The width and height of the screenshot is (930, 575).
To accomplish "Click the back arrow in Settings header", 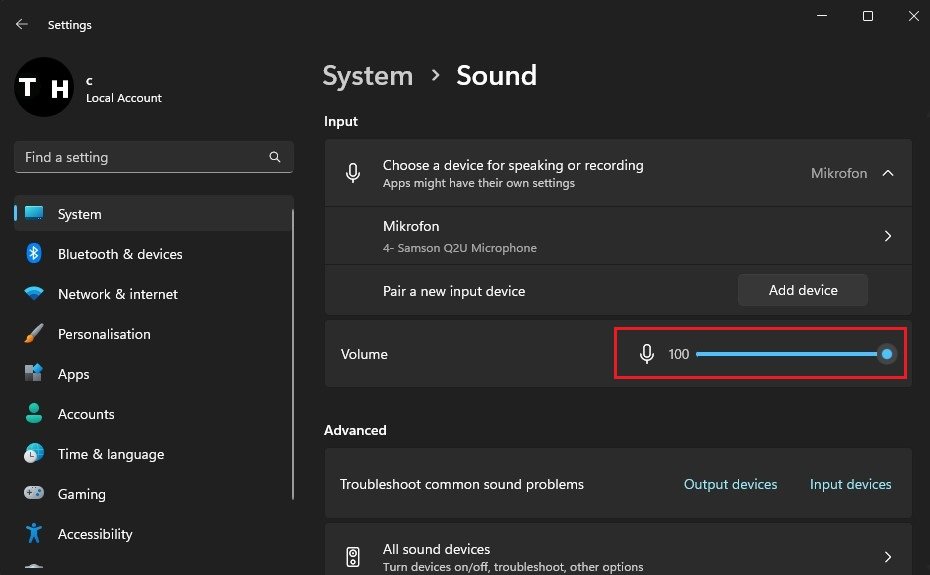I will coord(22,24).
